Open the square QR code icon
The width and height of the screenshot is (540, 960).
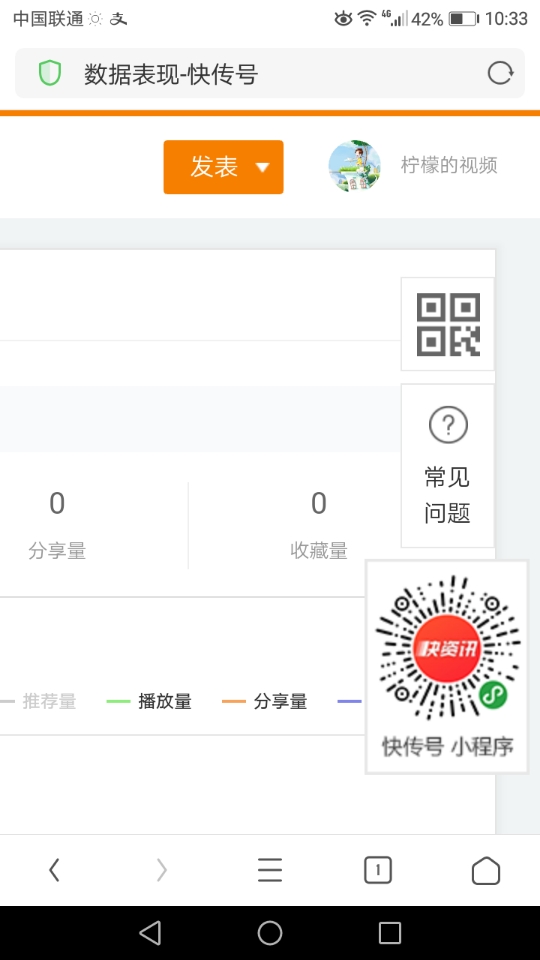[x=448, y=324]
